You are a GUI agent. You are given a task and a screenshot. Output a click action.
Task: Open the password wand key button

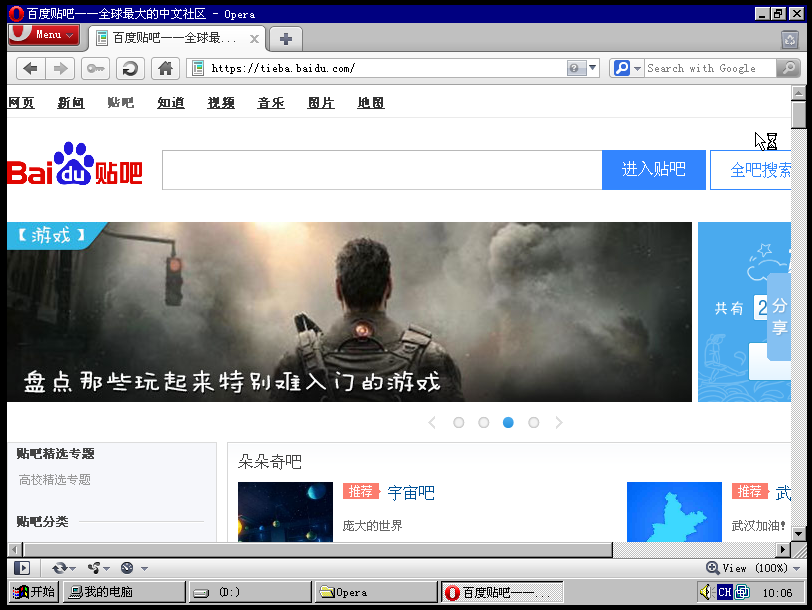click(95, 68)
